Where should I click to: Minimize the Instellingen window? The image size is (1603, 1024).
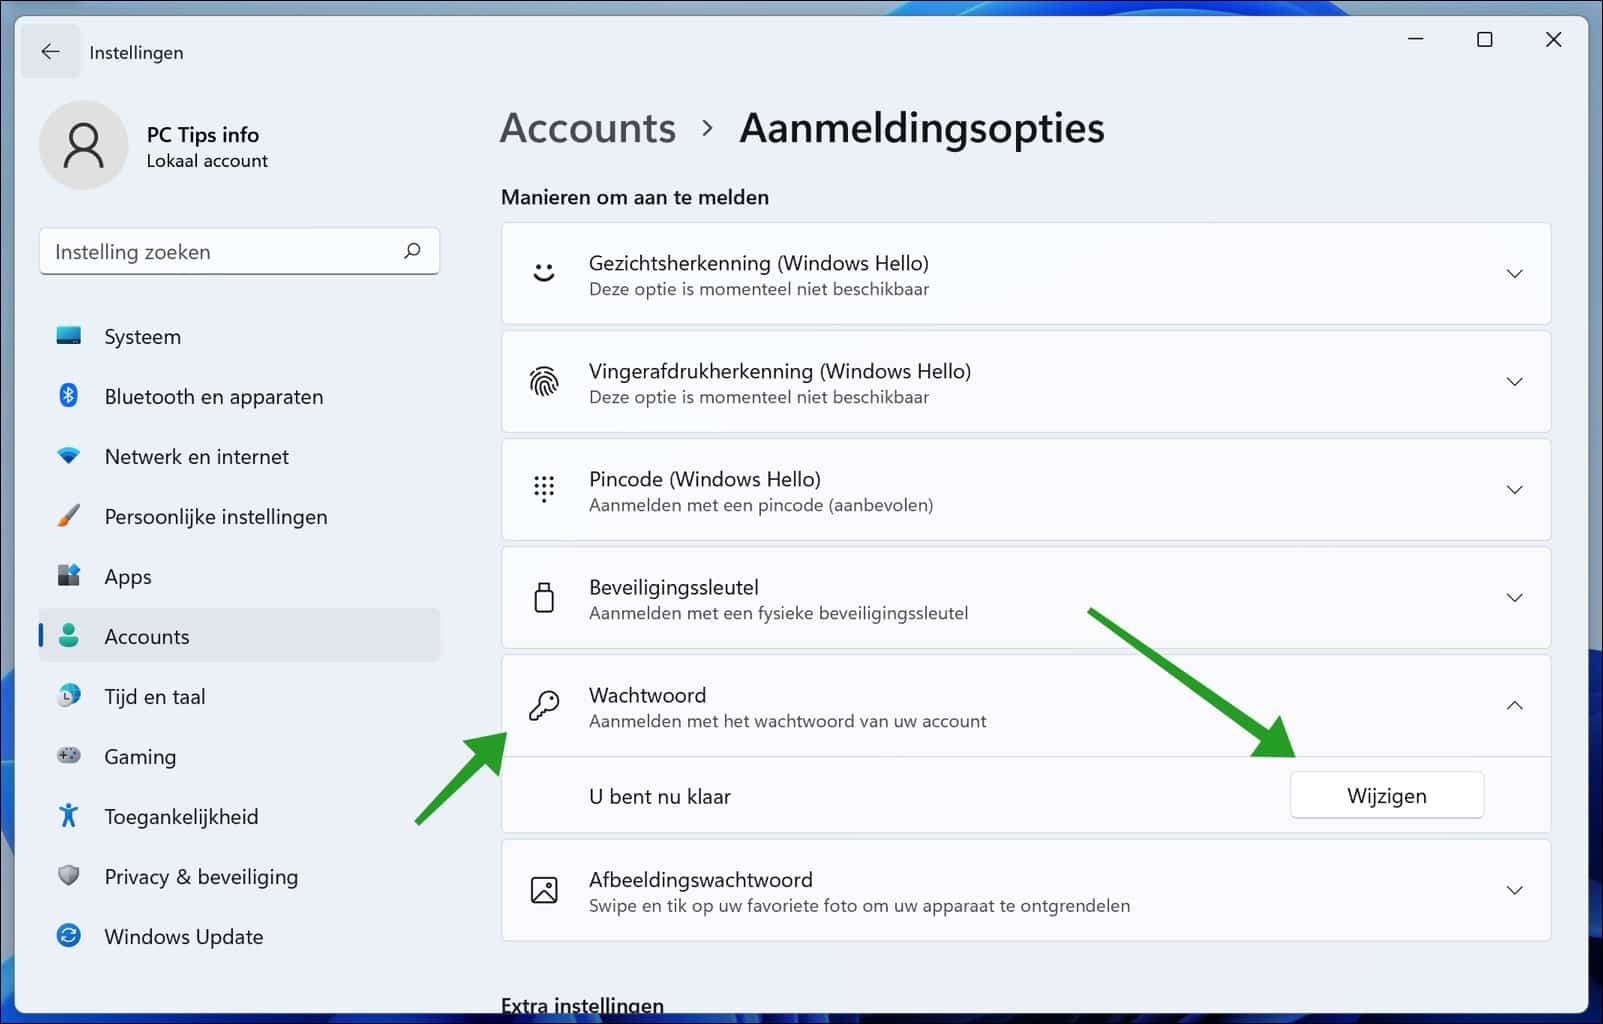pyautogui.click(x=1416, y=39)
